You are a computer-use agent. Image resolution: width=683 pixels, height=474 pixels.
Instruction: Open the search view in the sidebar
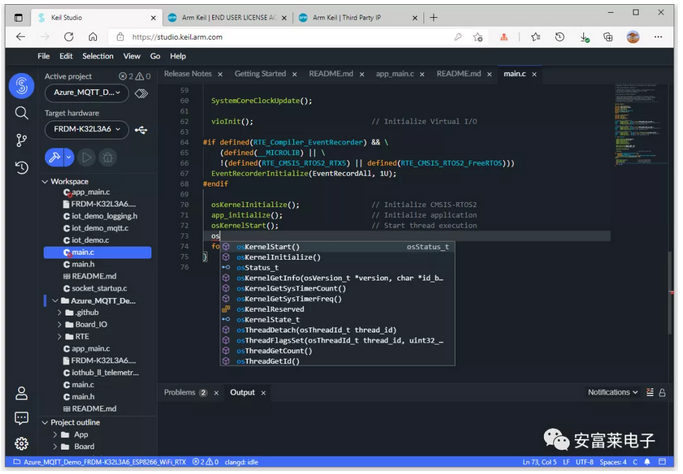(21, 113)
